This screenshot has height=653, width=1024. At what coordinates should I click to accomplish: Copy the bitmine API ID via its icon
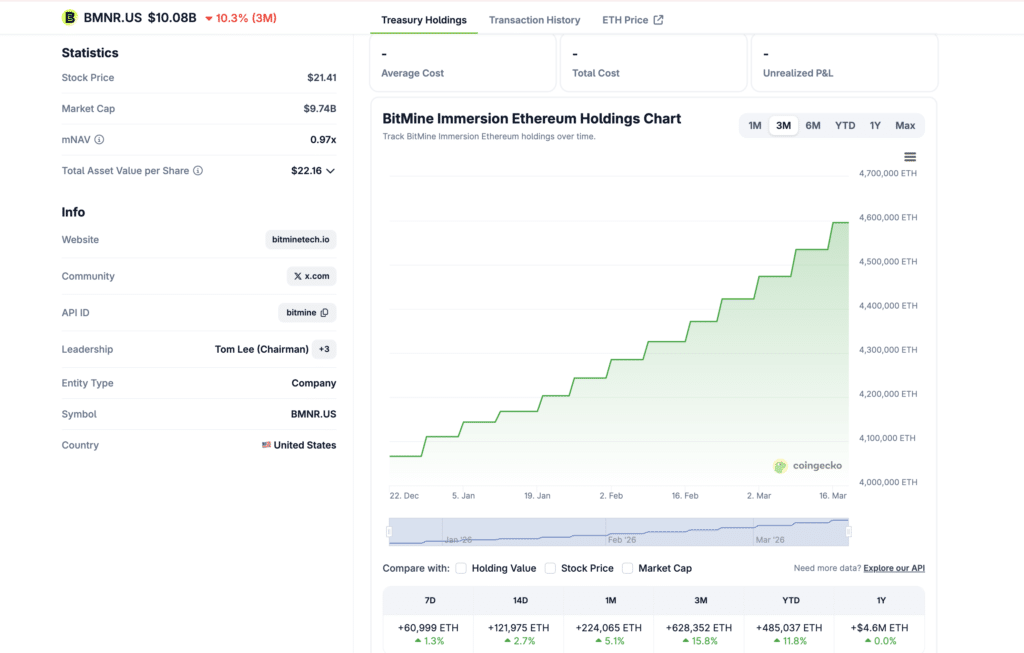[326, 312]
